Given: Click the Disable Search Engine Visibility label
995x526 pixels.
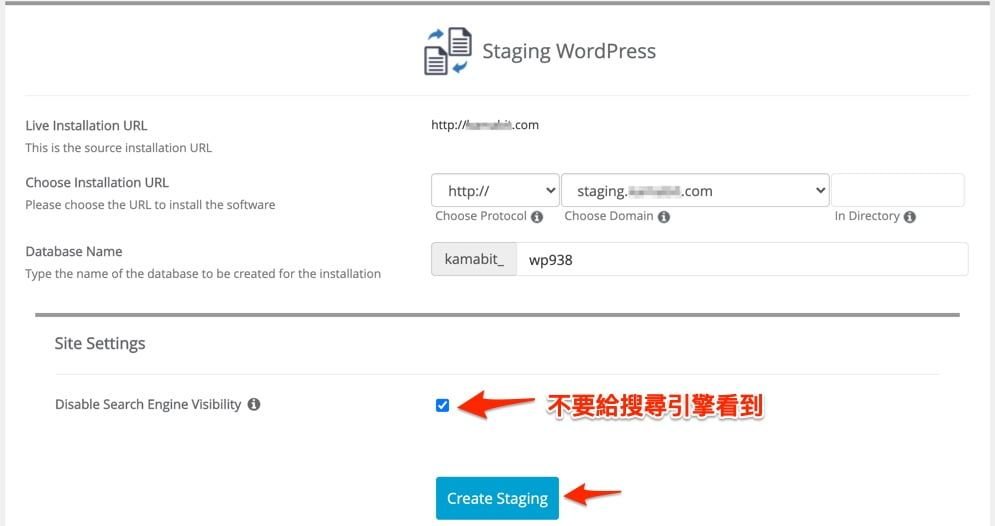Looking at the screenshot, I should coord(148,405).
